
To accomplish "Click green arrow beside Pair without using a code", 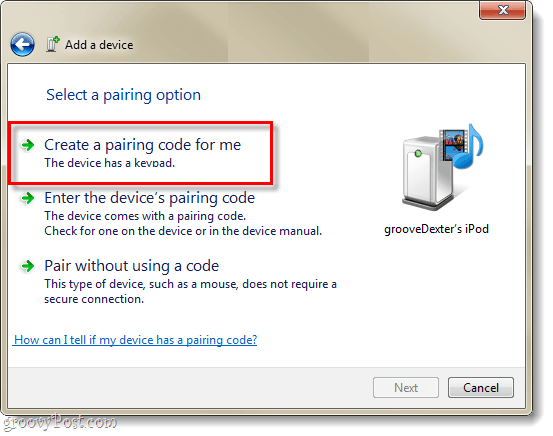I will pyautogui.click(x=28, y=266).
